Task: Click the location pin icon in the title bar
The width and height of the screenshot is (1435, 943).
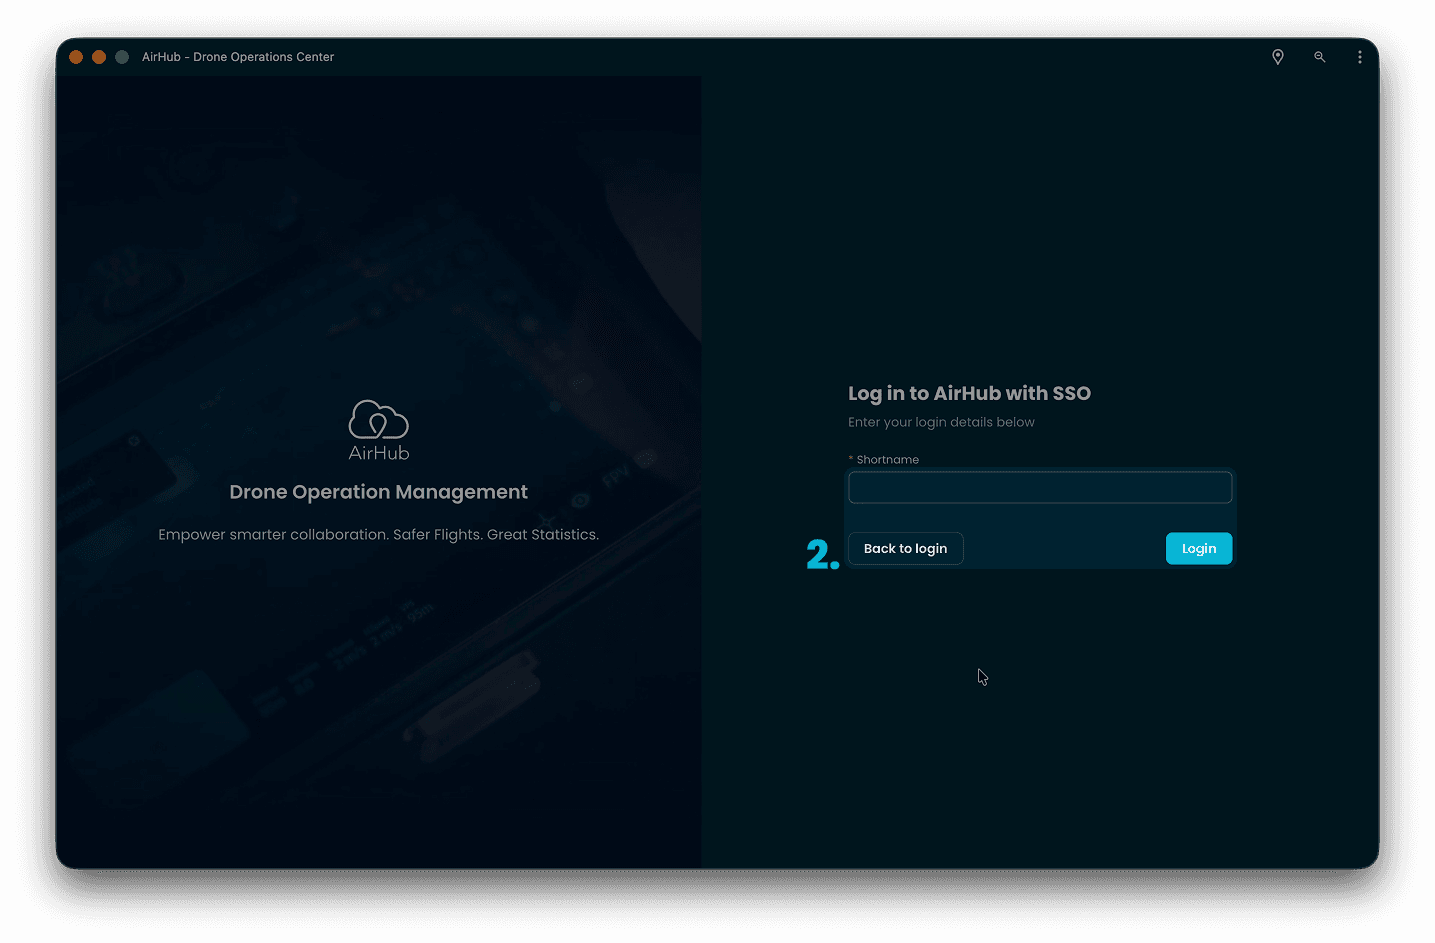Action: [1278, 57]
